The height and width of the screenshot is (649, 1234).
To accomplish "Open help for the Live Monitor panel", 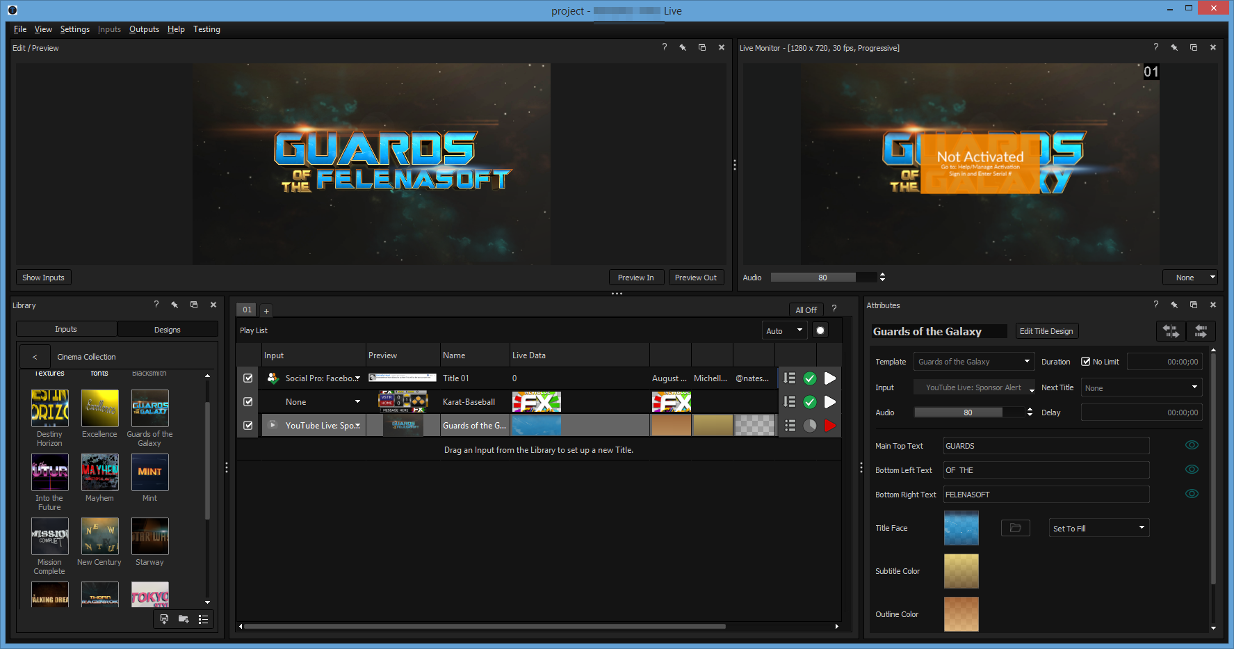I will point(1156,48).
